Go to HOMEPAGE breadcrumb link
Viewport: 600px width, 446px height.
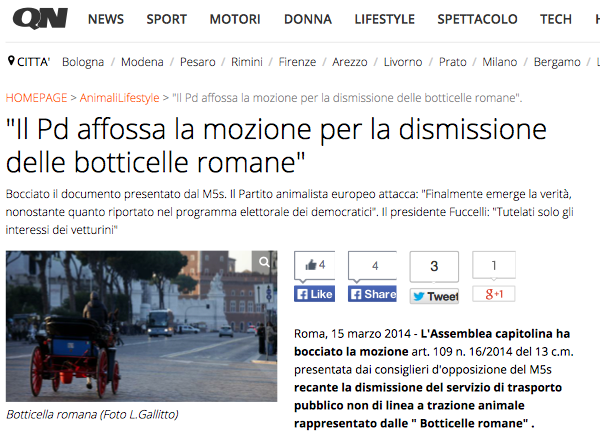tap(36, 98)
